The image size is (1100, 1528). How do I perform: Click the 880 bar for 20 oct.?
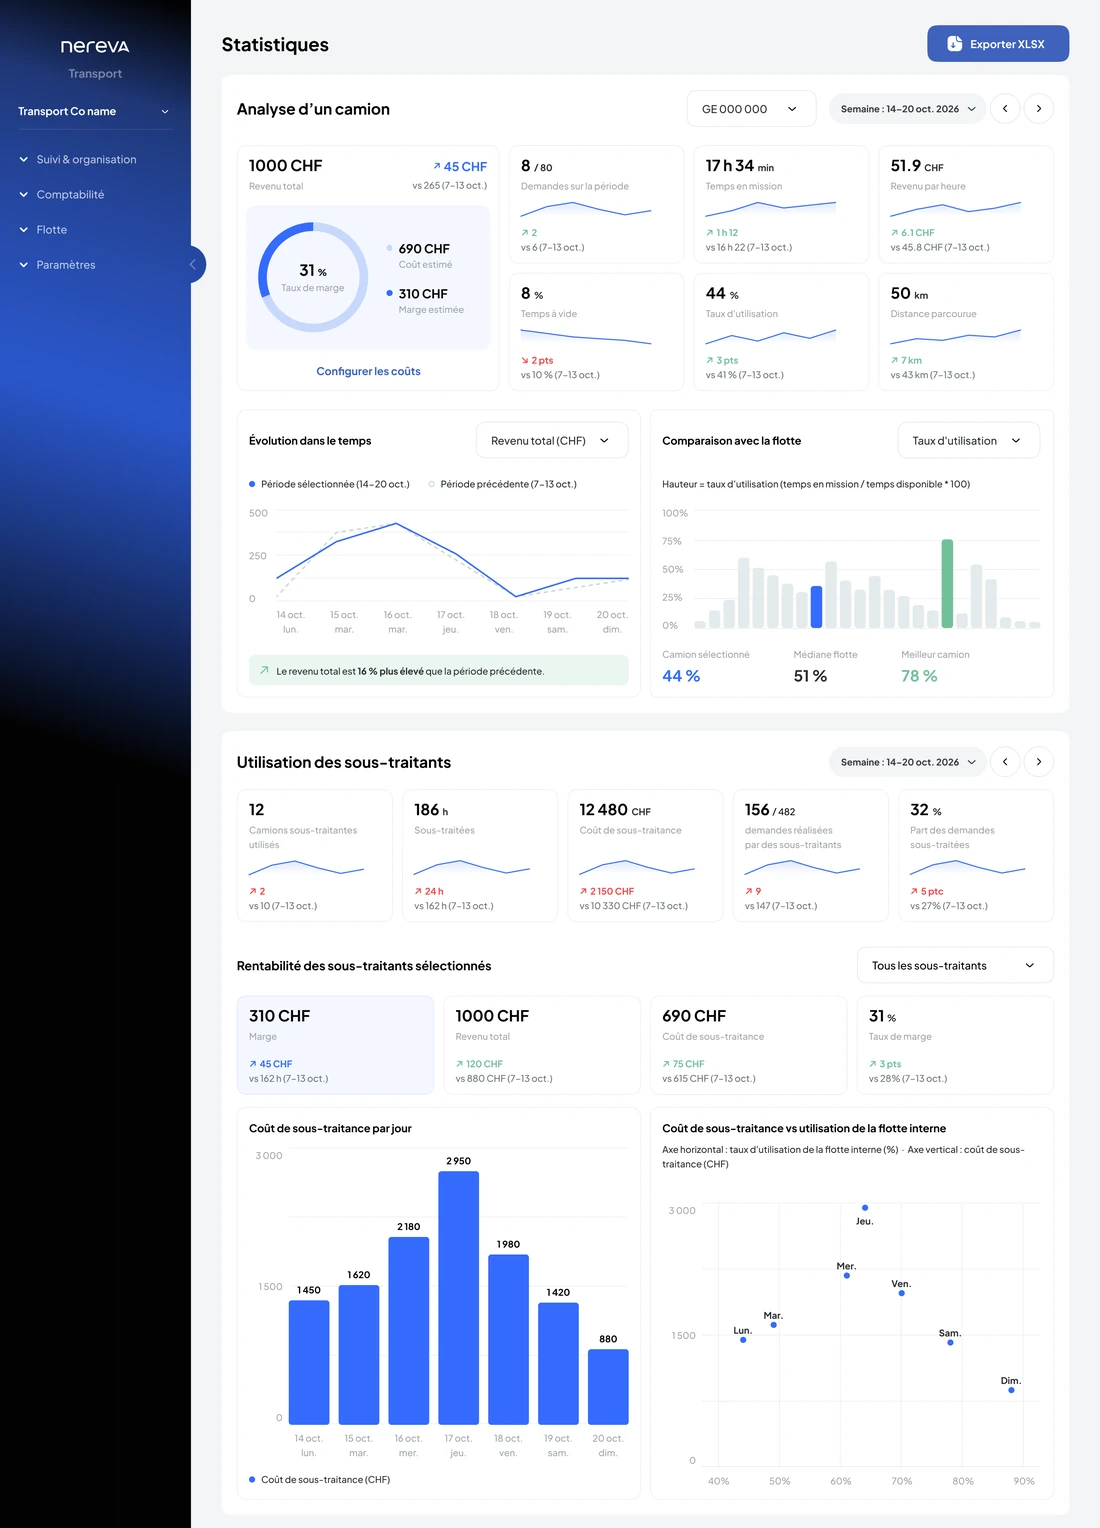click(x=608, y=1386)
